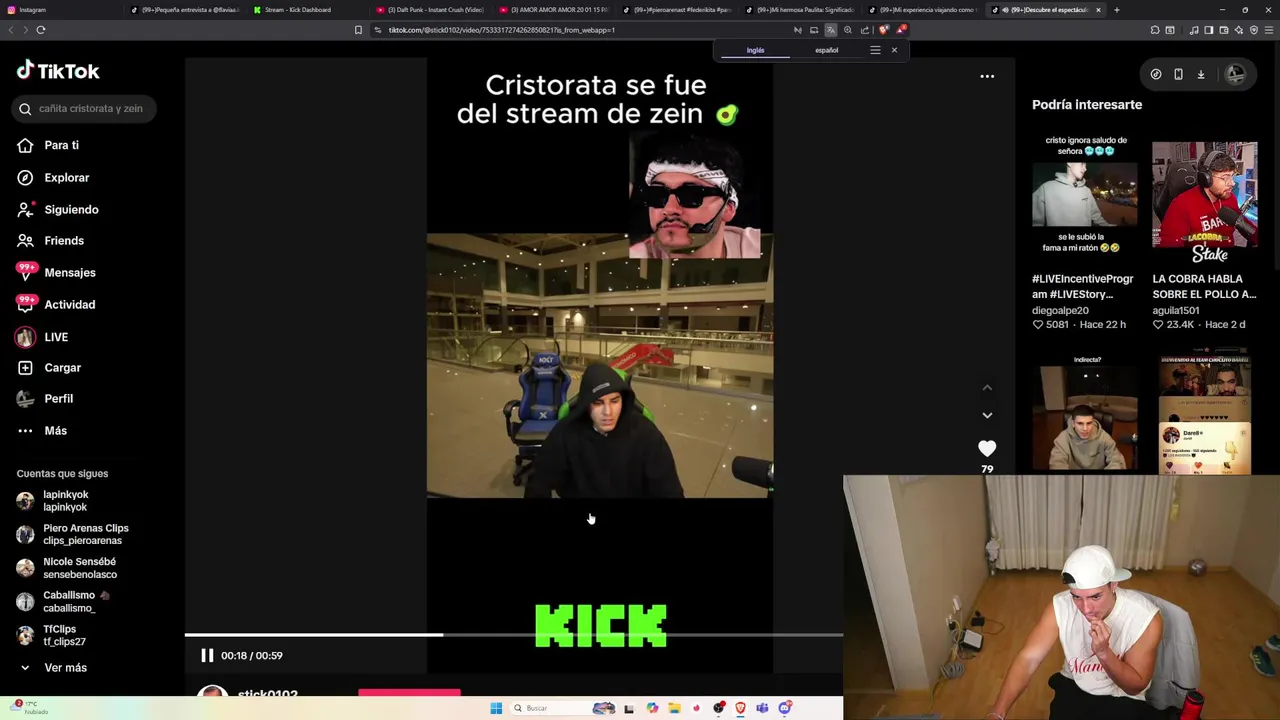Bookmark this page icon

(358, 30)
